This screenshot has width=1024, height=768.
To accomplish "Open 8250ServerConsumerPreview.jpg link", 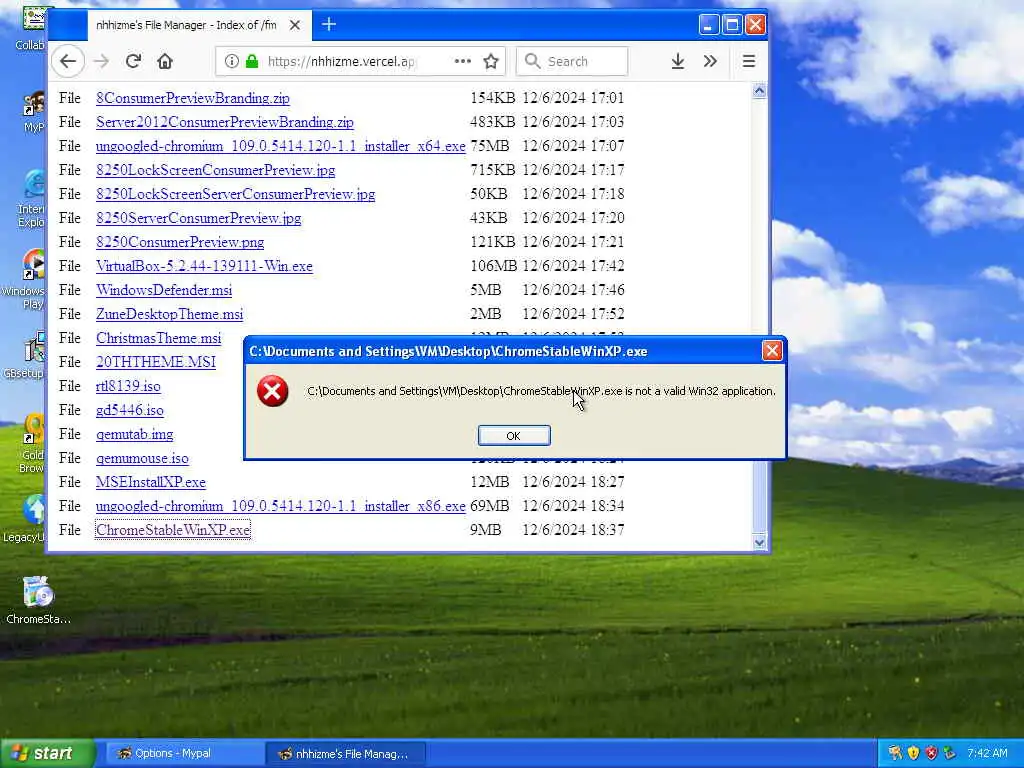I will [x=199, y=218].
